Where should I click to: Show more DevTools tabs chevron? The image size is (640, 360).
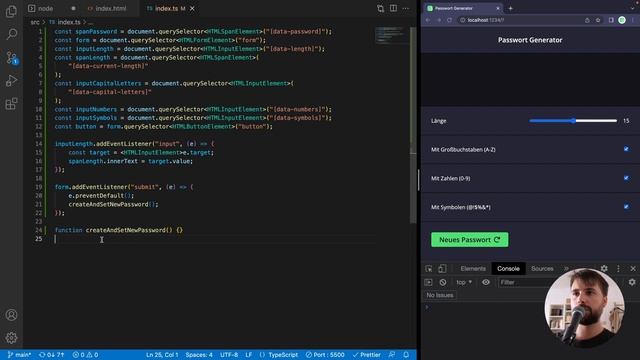pyautogui.click(x=567, y=269)
